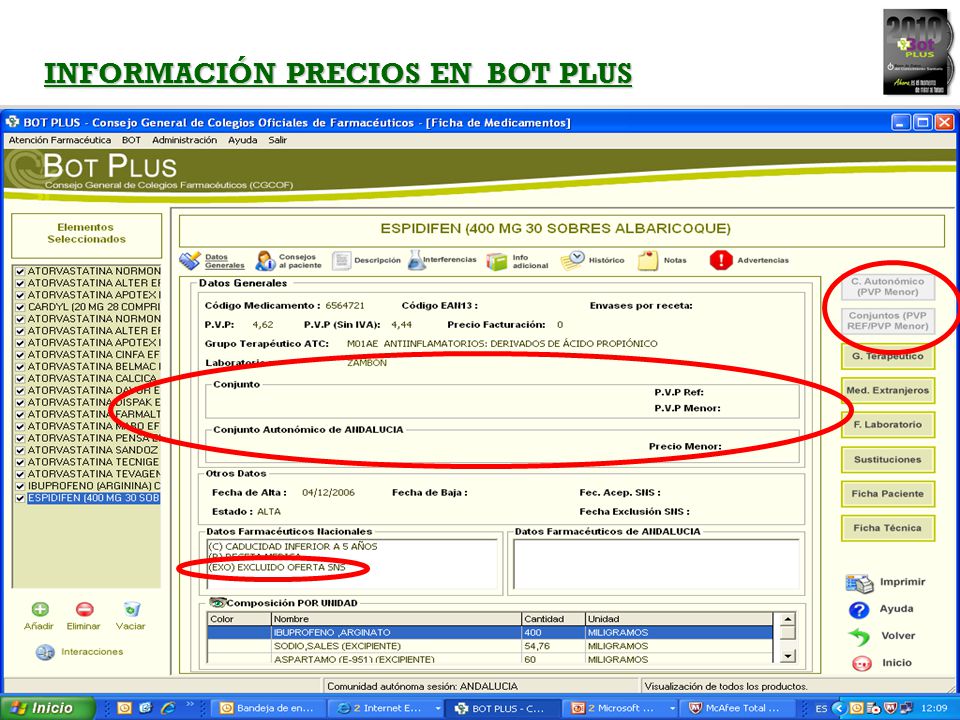This screenshot has height=720, width=960.
Task: Open the Atención Farmacéutica menu
Action: [x=60, y=140]
